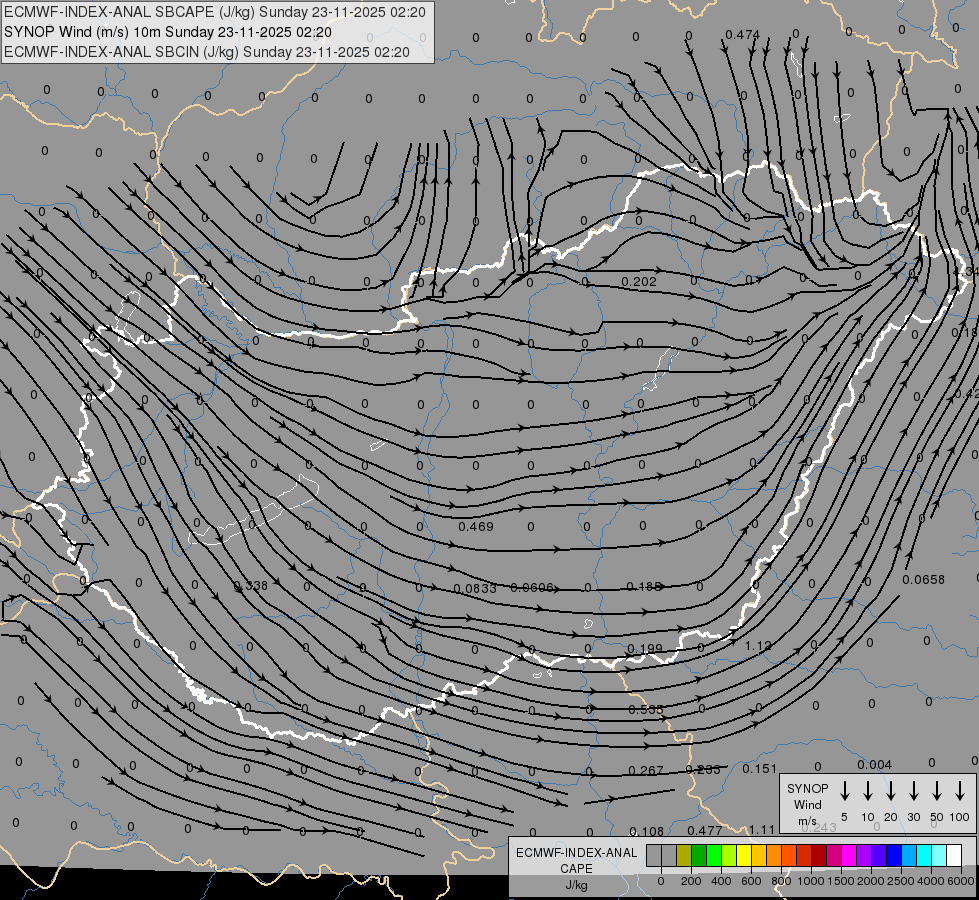Click the 1.11 CAPE value on map

(762, 829)
